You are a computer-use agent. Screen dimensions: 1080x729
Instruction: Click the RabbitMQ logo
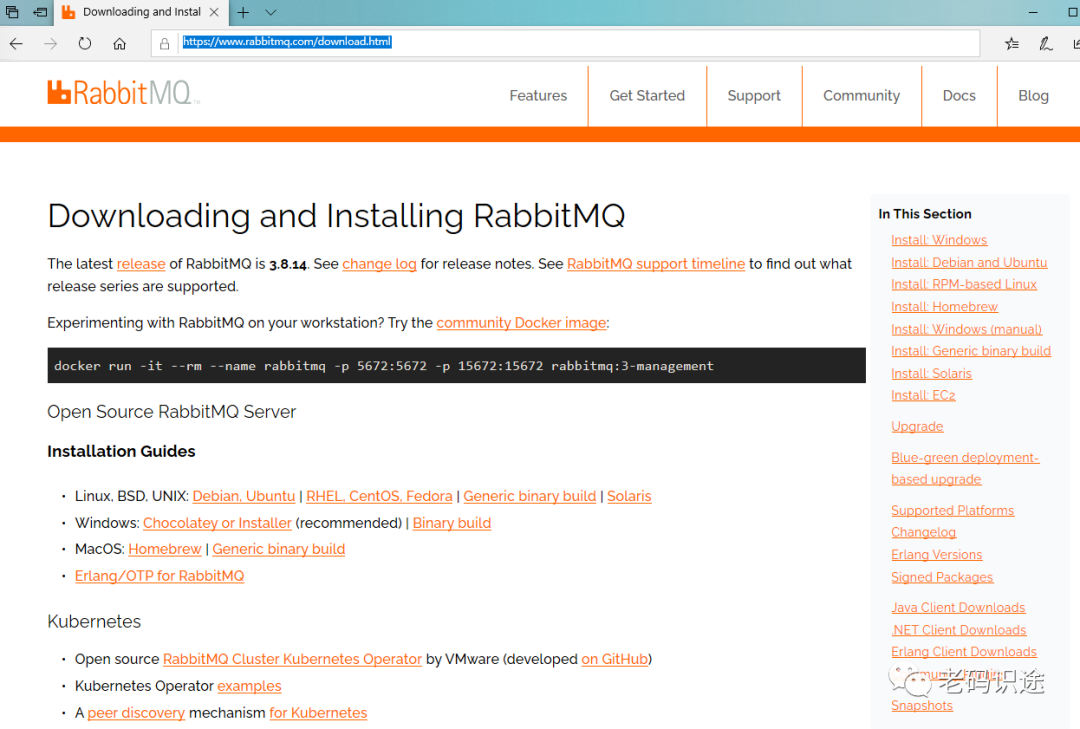[123, 92]
